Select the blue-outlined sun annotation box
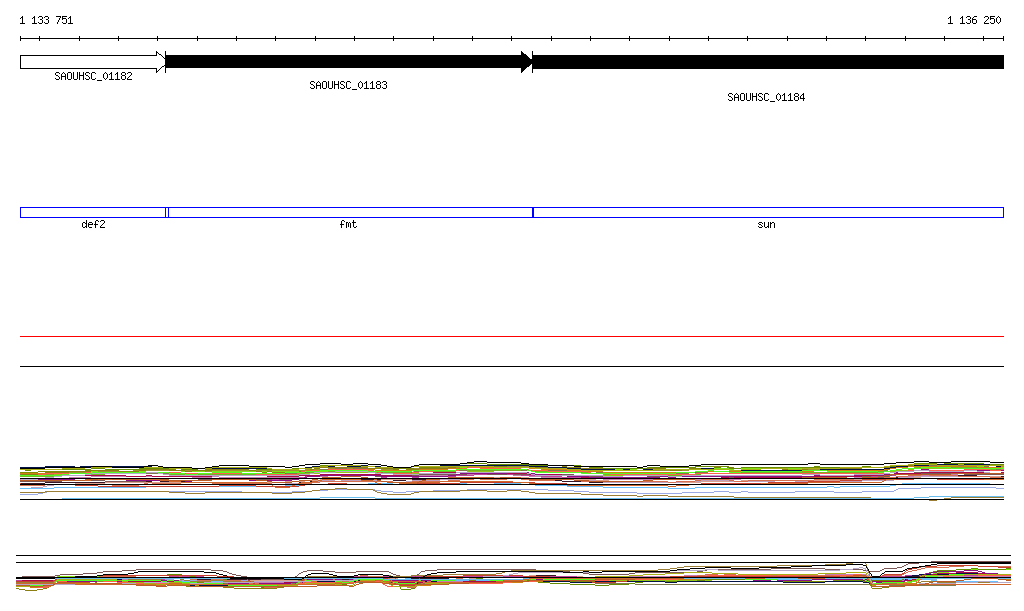Viewport: 1024px width, 611px height. (x=767, y=212)
